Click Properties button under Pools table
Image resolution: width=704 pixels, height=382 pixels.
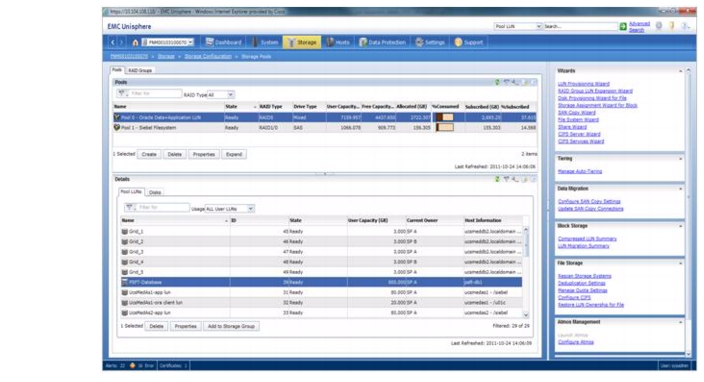204,154
